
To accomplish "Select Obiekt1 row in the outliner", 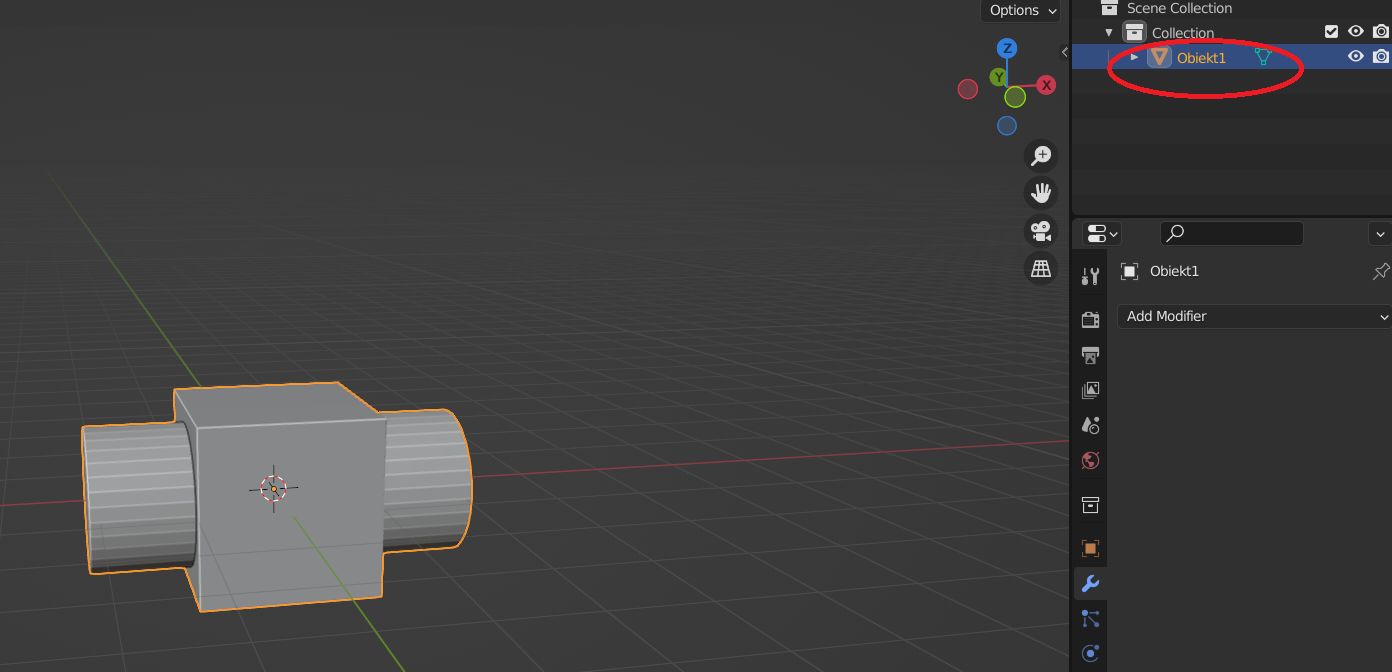I will pyautogui.click(x=1232, y=57).
